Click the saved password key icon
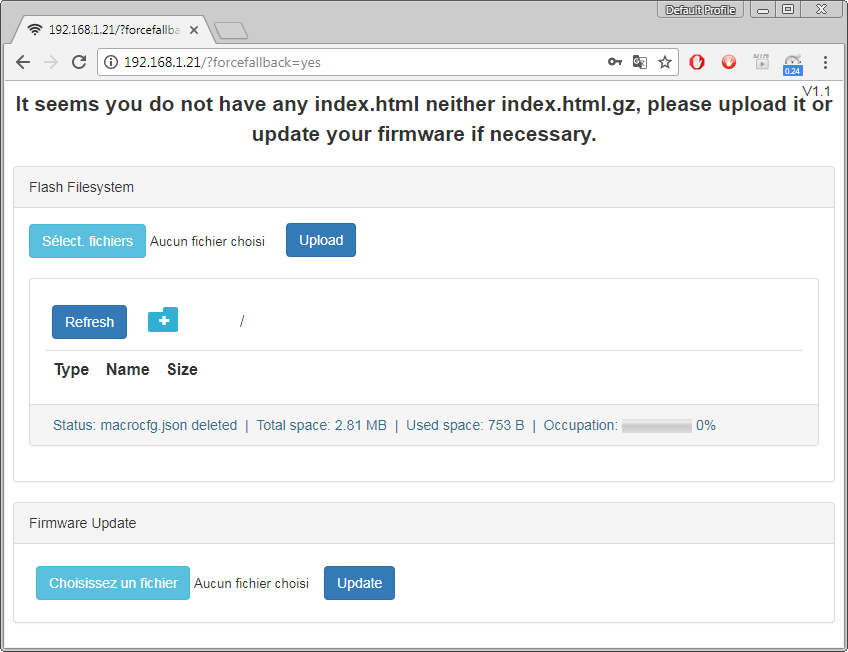 tap(615, 62)
